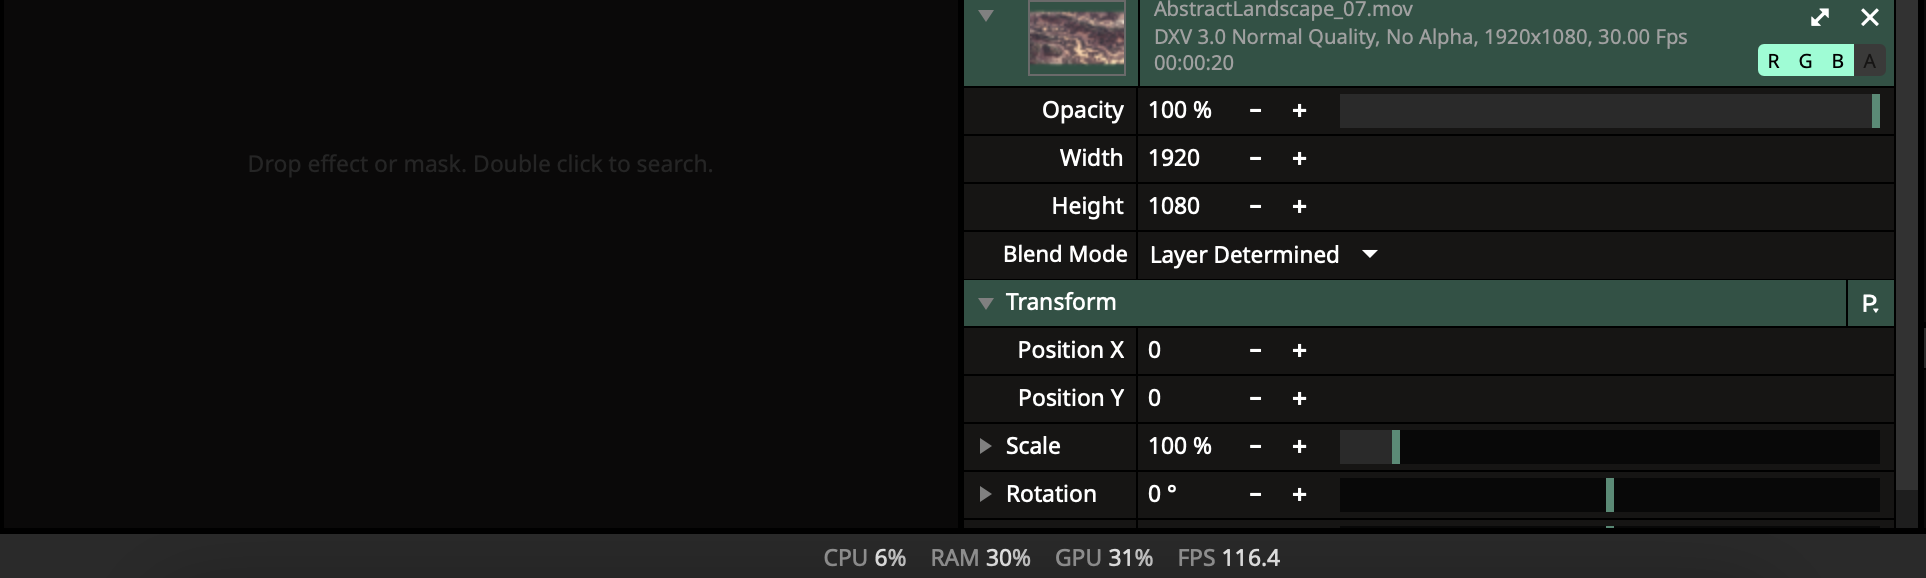Enable the alpha A channel
The width and height of the screenshot is (1926, 578).
[x=1870, y=61]
